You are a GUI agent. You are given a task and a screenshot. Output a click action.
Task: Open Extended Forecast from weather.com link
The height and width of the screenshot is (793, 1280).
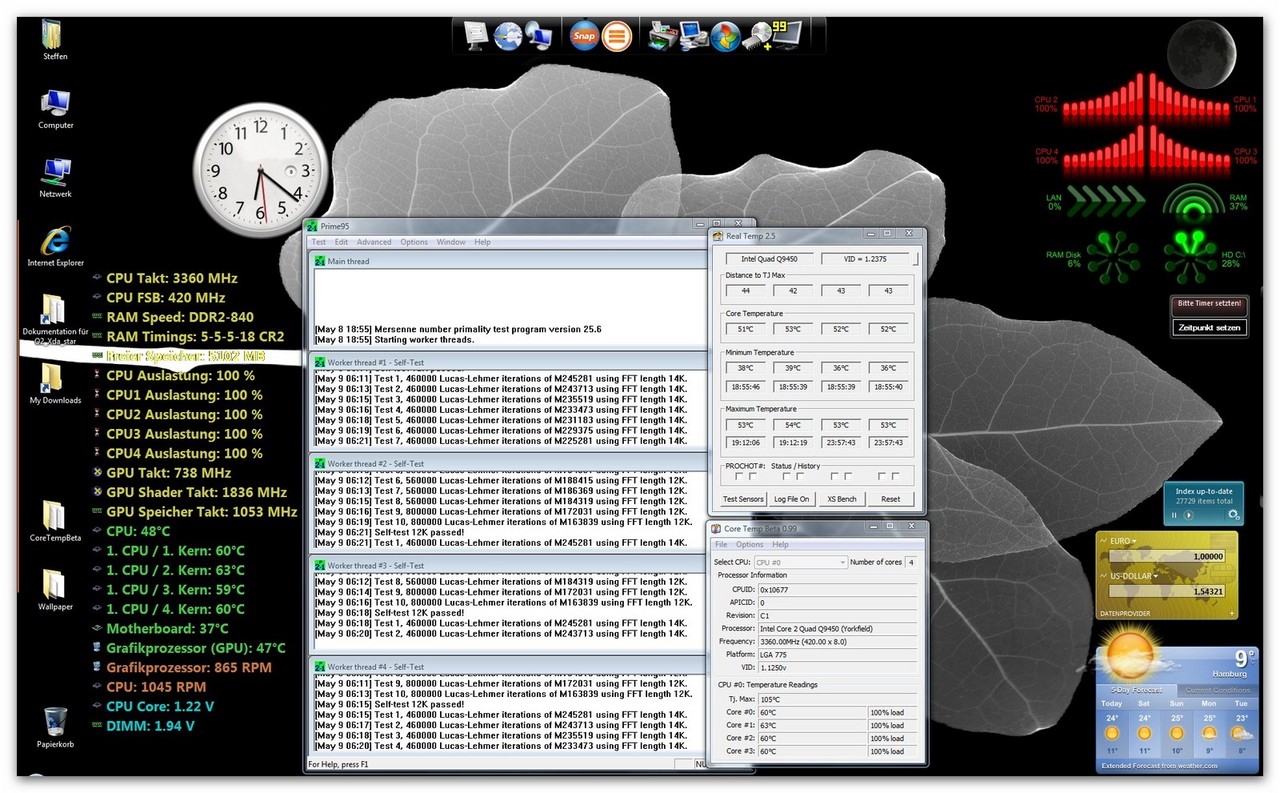[x=1160, y=766]
